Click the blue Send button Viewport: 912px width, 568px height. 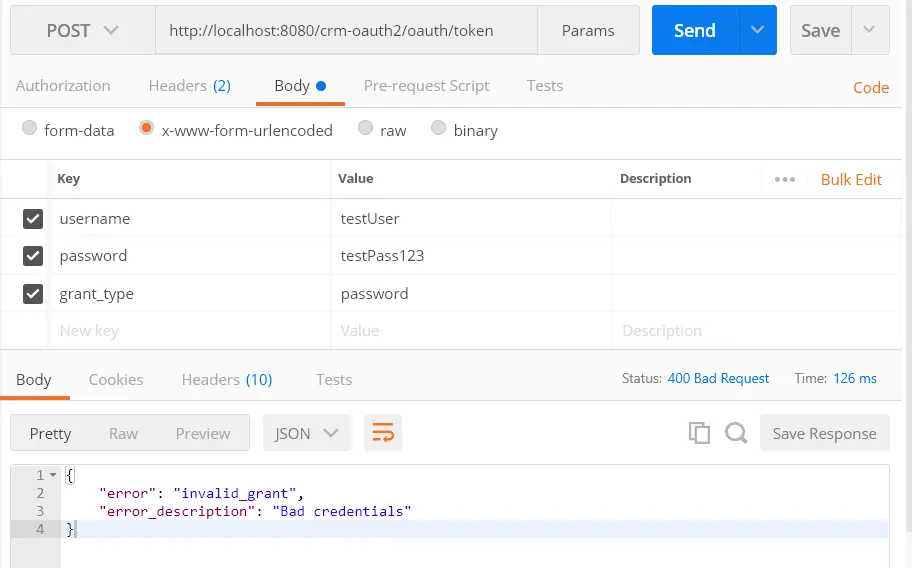point(695,30)
